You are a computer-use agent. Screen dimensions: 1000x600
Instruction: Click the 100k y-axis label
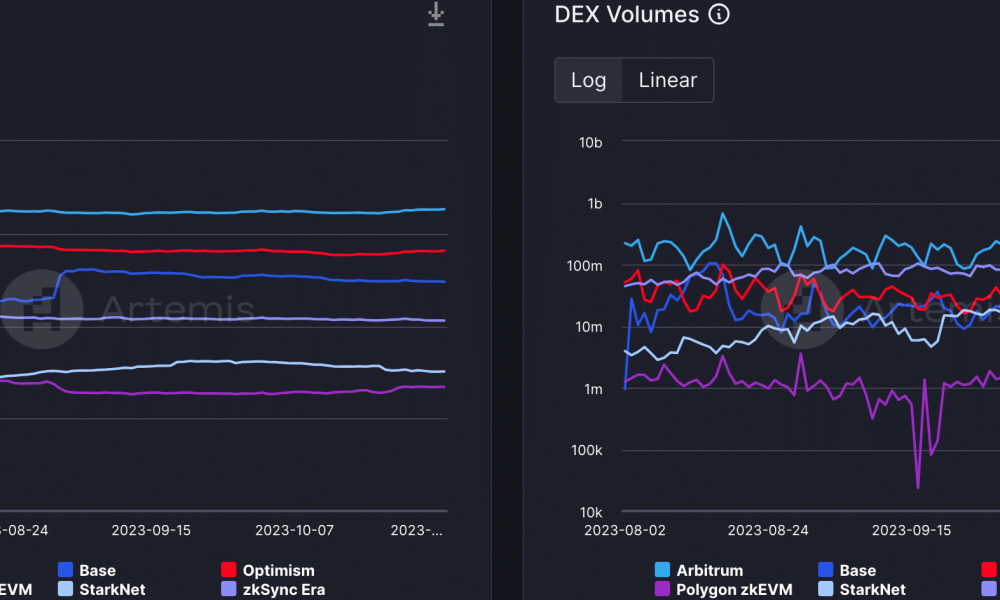click(x=587, y=451)
